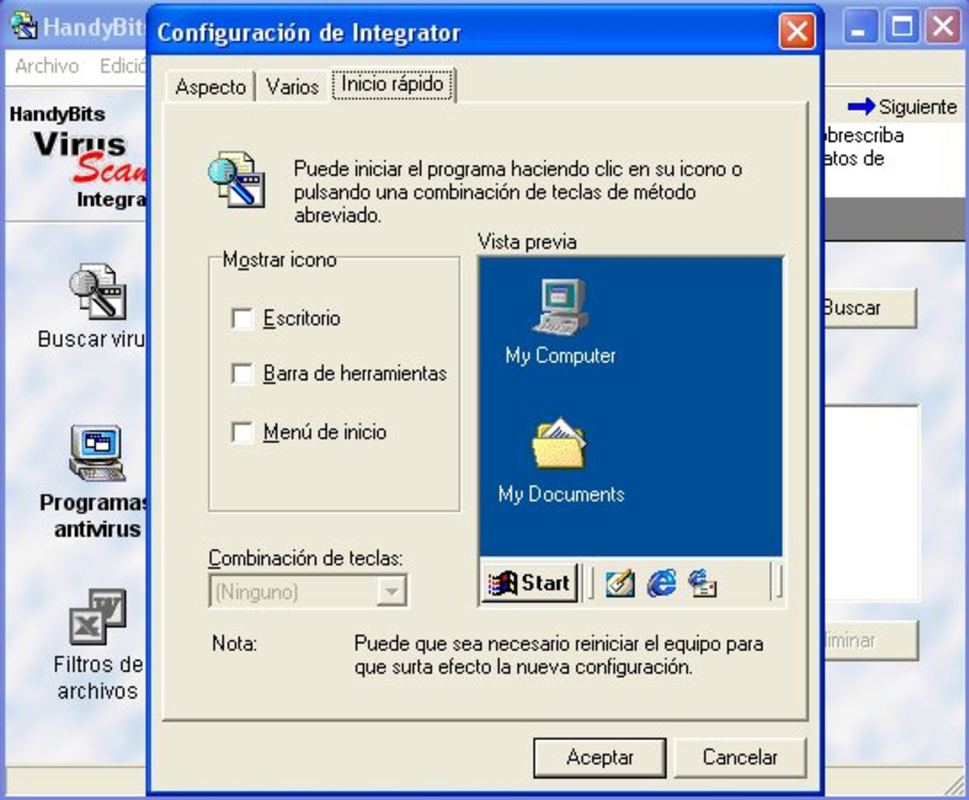The height and width of the screenshot is (800, 969).
Task: Open Programas antivirus icon in HandyBits sidebar
Action: point(97,453)
